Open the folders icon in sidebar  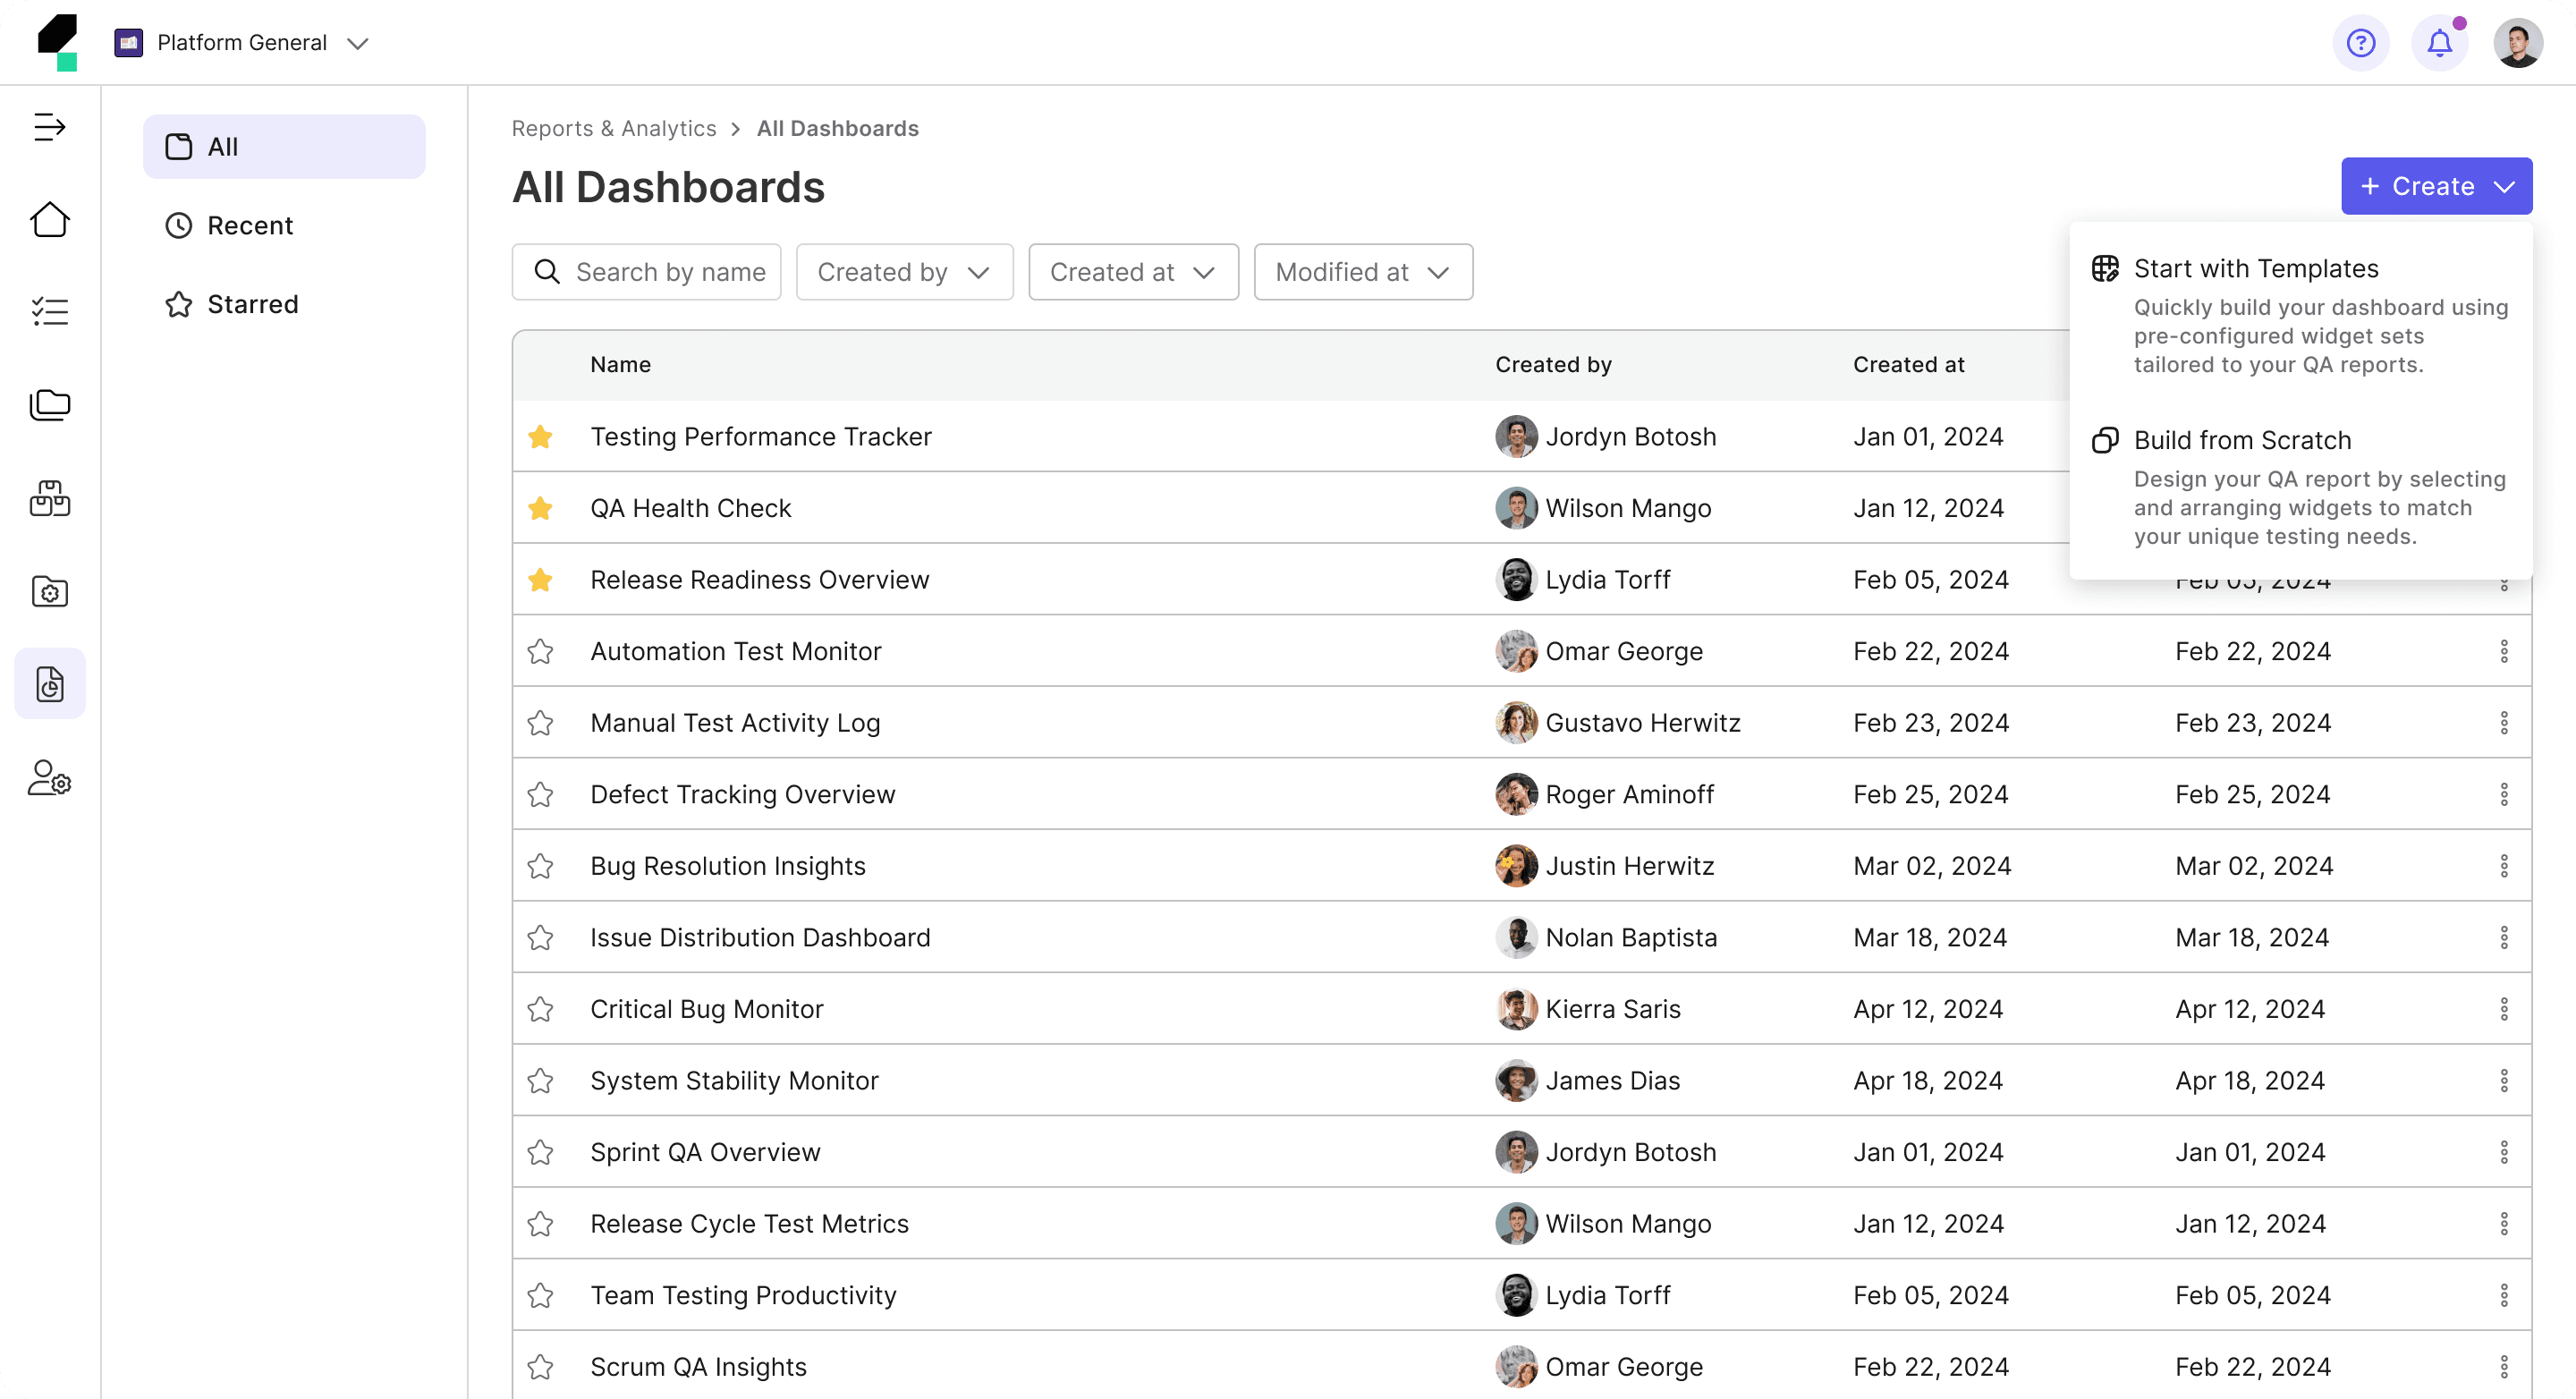tap(49, 405)
